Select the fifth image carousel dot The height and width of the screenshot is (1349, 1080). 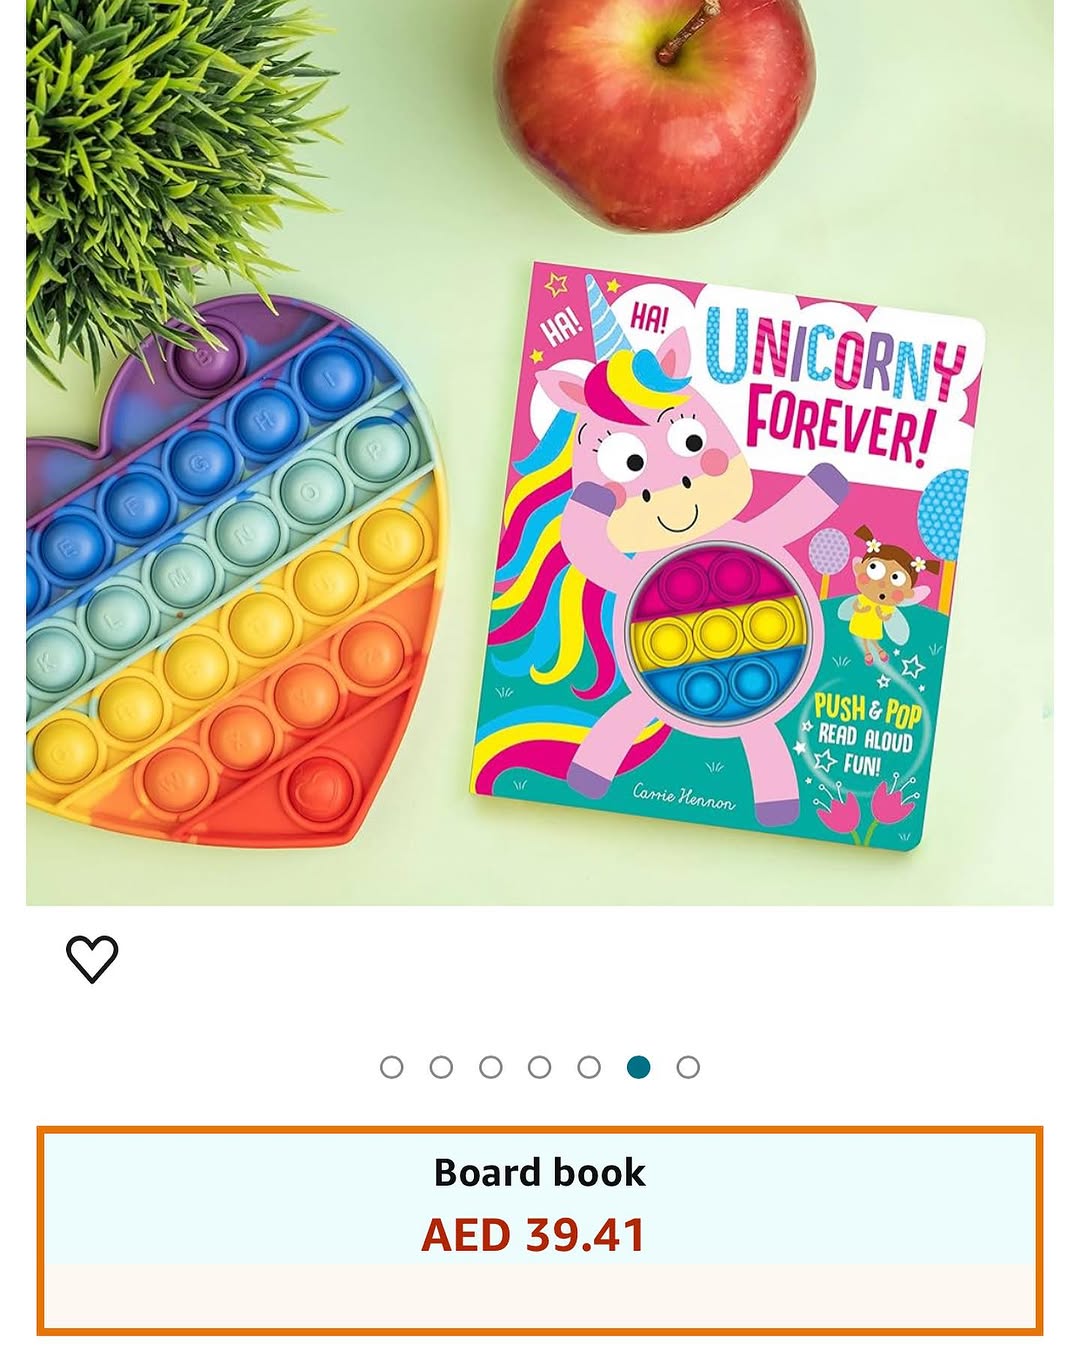coord(589,1067)
